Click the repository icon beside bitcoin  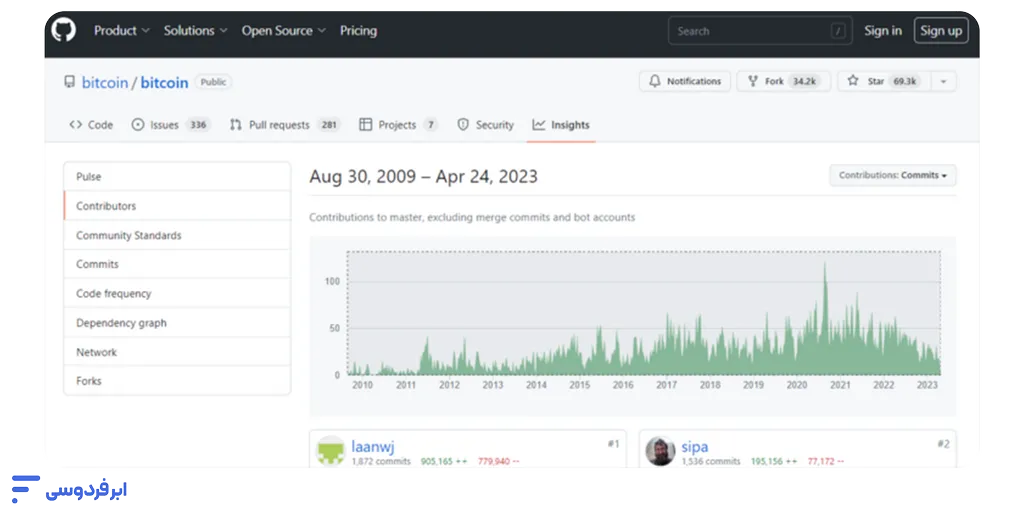tap(69, 82)
